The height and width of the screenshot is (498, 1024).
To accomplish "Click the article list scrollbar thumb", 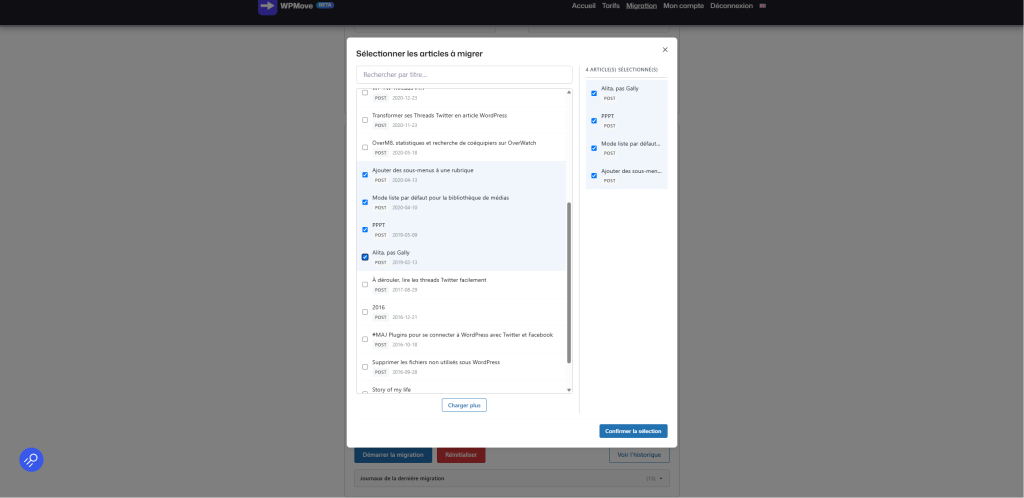I will pos(569,283).
